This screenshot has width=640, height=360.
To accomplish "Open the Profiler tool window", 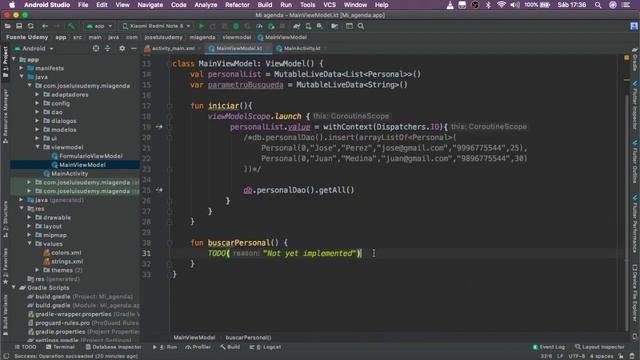I will click(198, 347).
